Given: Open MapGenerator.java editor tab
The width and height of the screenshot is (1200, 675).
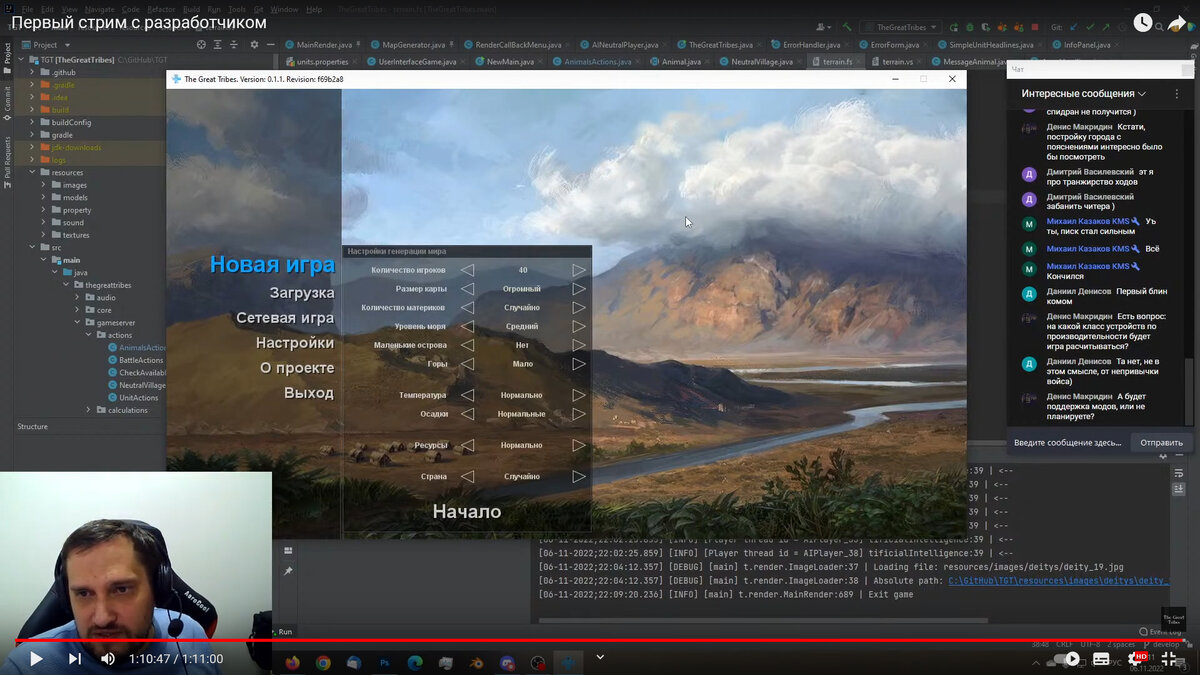Looking at the screenshot, I should [411, 45].
